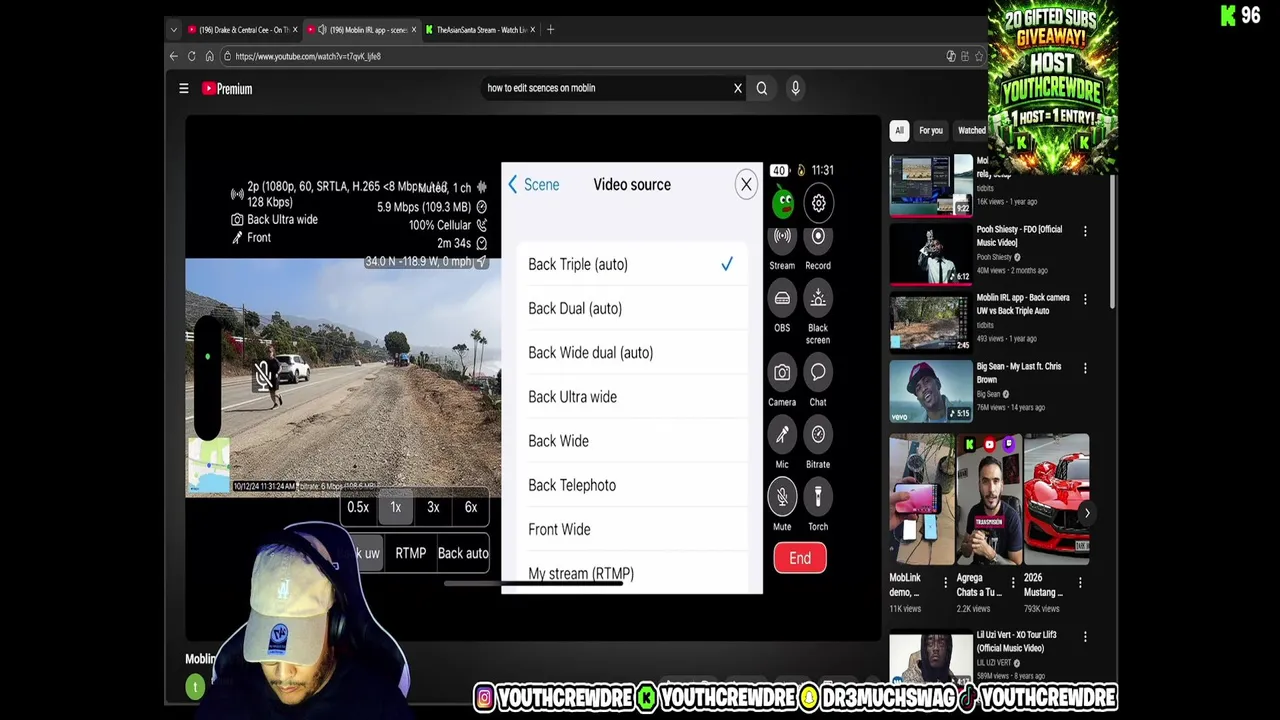
Task: Select the Watched filter chip
Action: coord(971,130)
